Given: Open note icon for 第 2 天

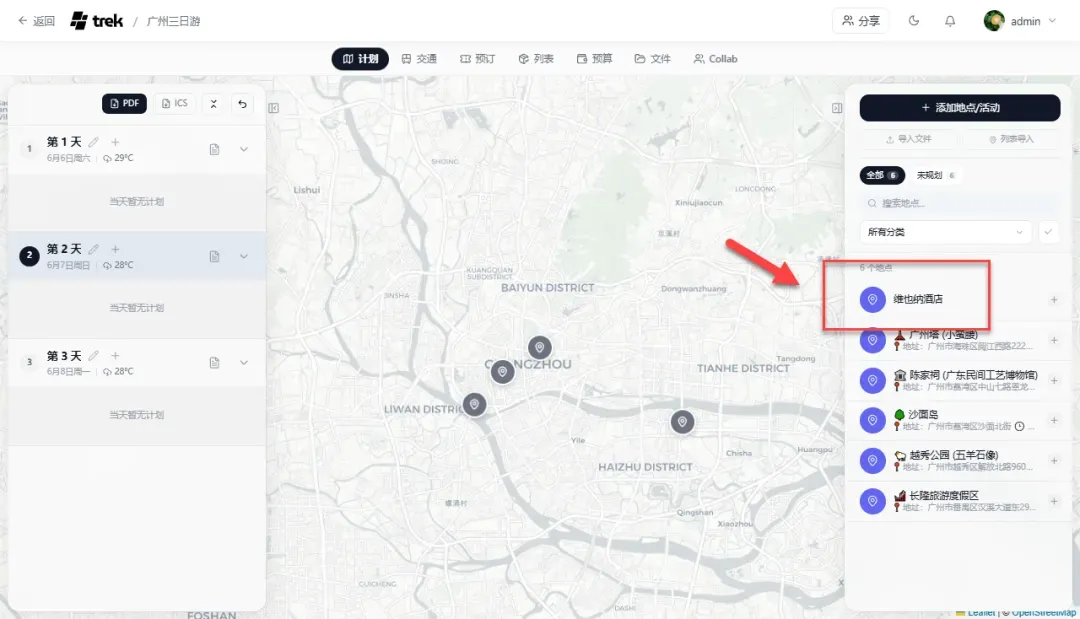Looking at the screenshot, I should pyautogui.click(x=214, y=256).
